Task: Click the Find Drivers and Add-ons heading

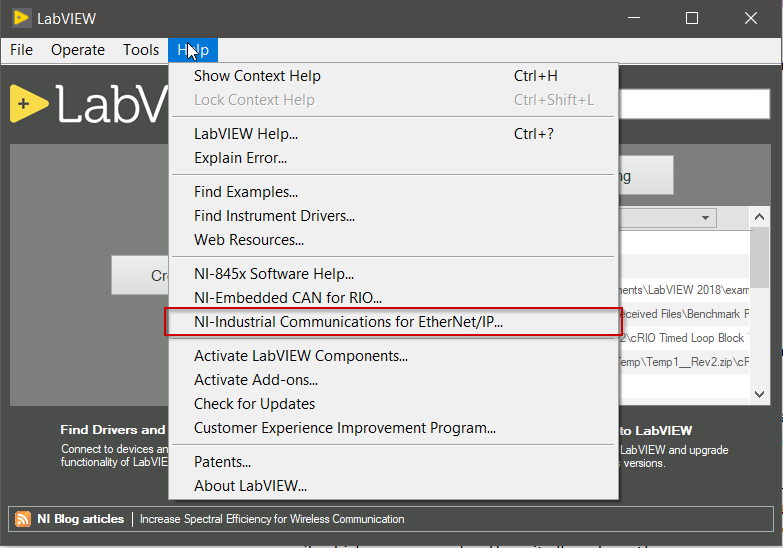Action: (x=113, y=430)
